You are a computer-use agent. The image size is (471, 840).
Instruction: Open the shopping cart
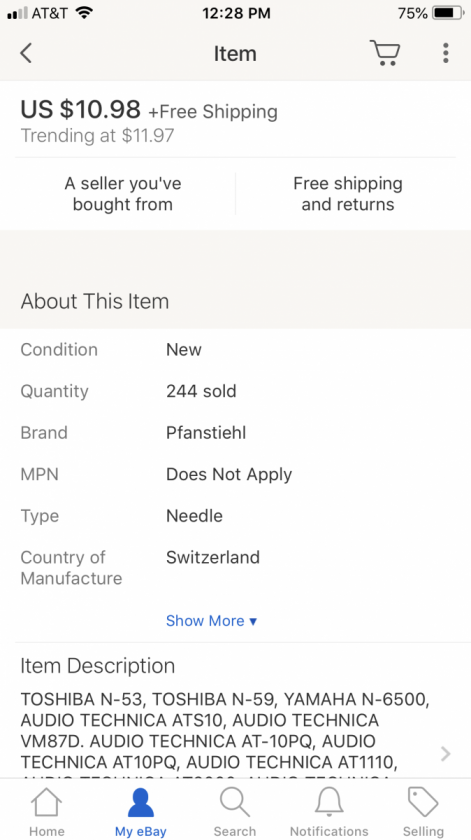[385, 53]
